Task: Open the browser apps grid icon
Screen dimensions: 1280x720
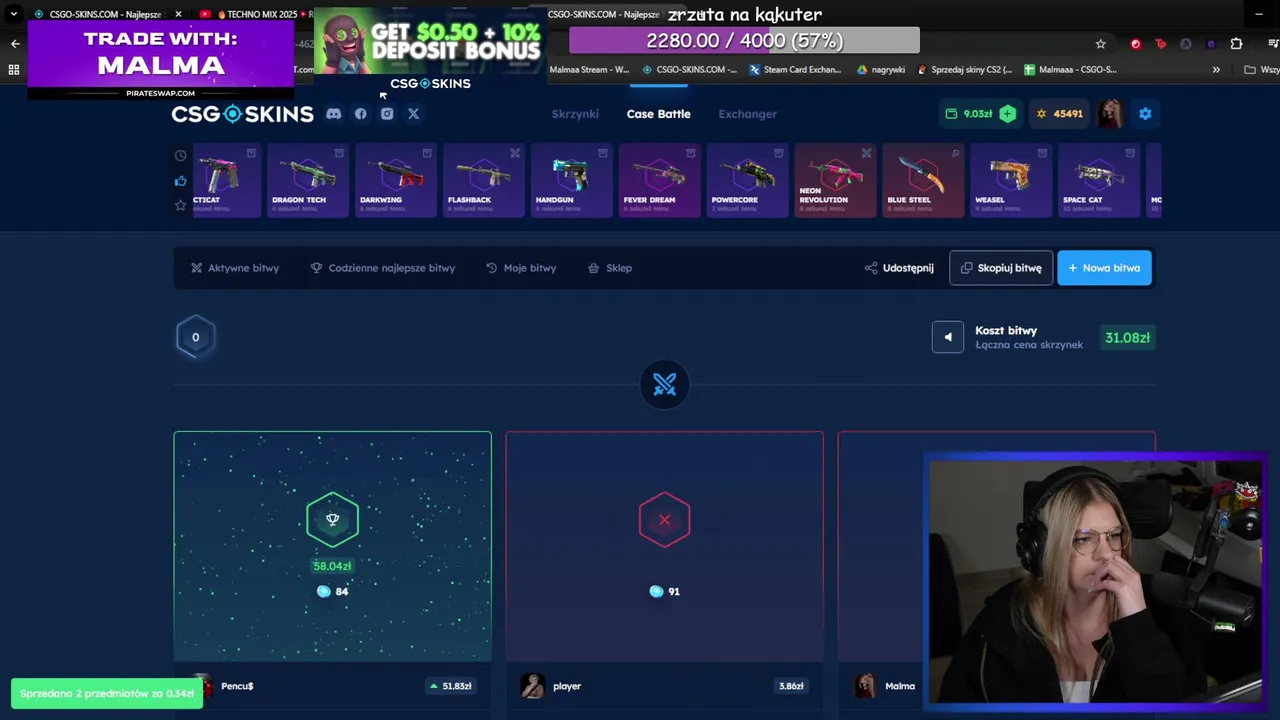Action: pos(14,70)
